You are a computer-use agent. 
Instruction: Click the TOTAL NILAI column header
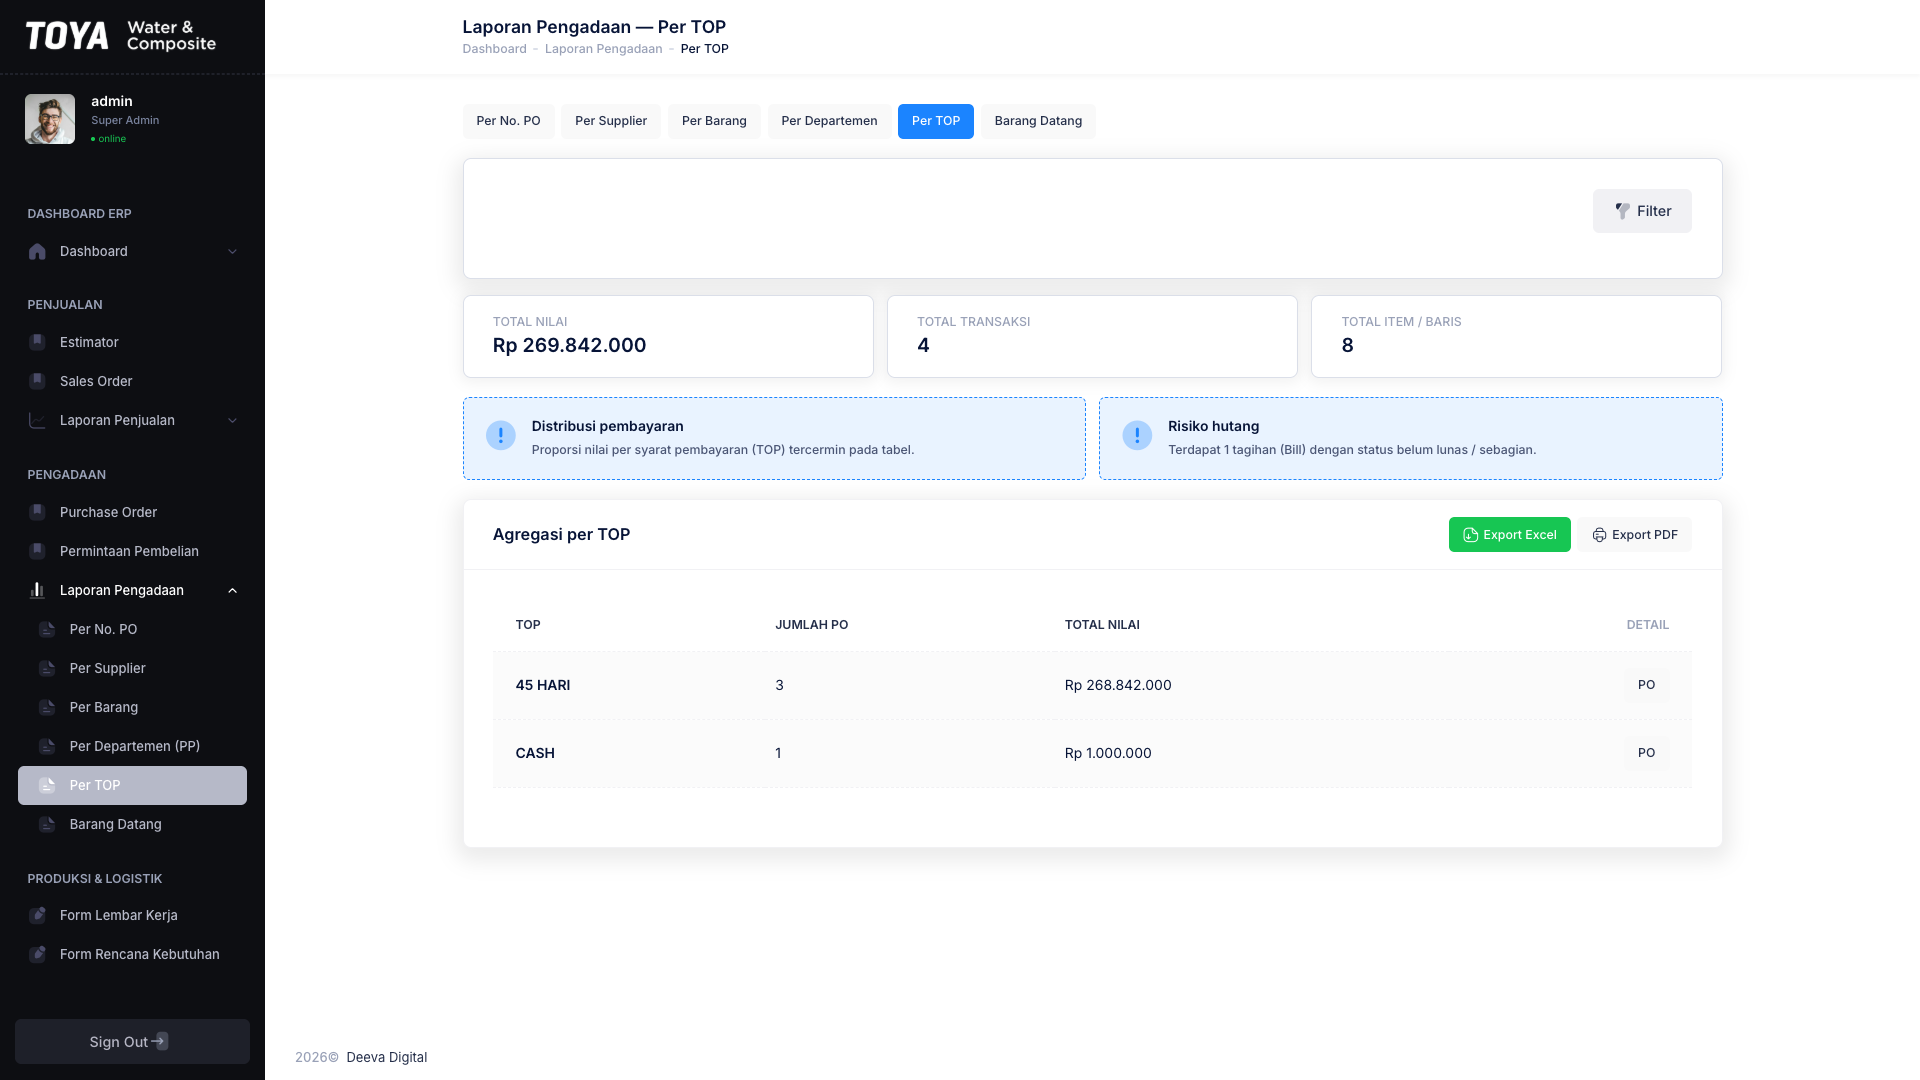pos(1102,625)
